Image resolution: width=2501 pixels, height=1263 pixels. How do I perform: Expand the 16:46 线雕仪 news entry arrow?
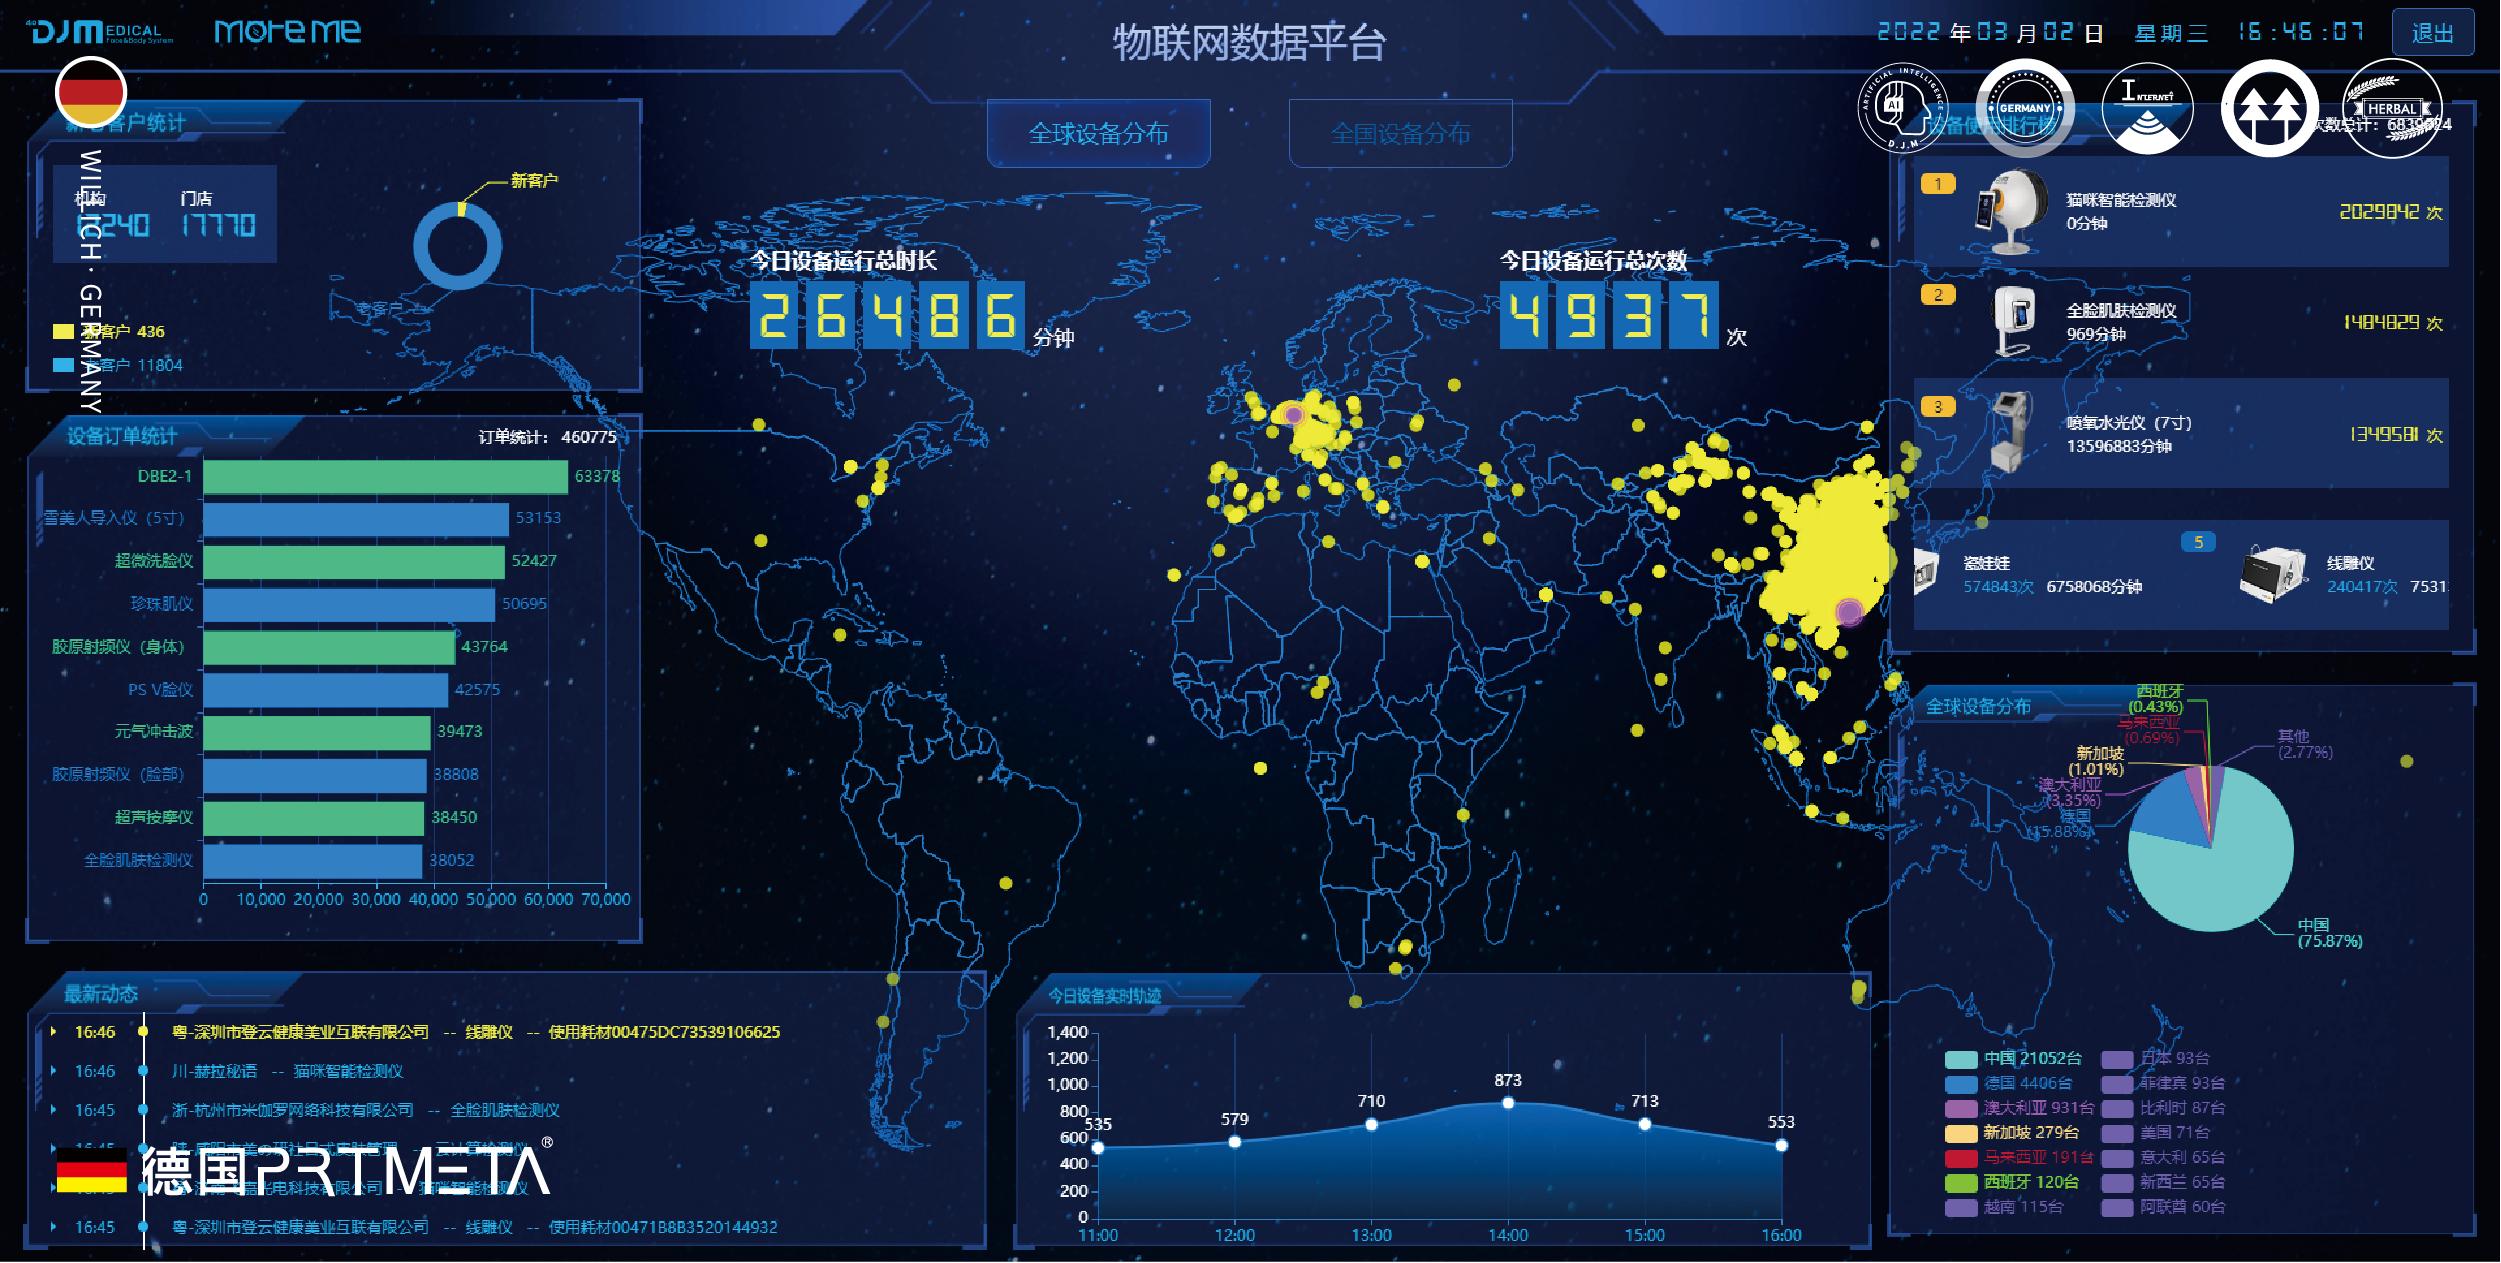coord(53,1032)
